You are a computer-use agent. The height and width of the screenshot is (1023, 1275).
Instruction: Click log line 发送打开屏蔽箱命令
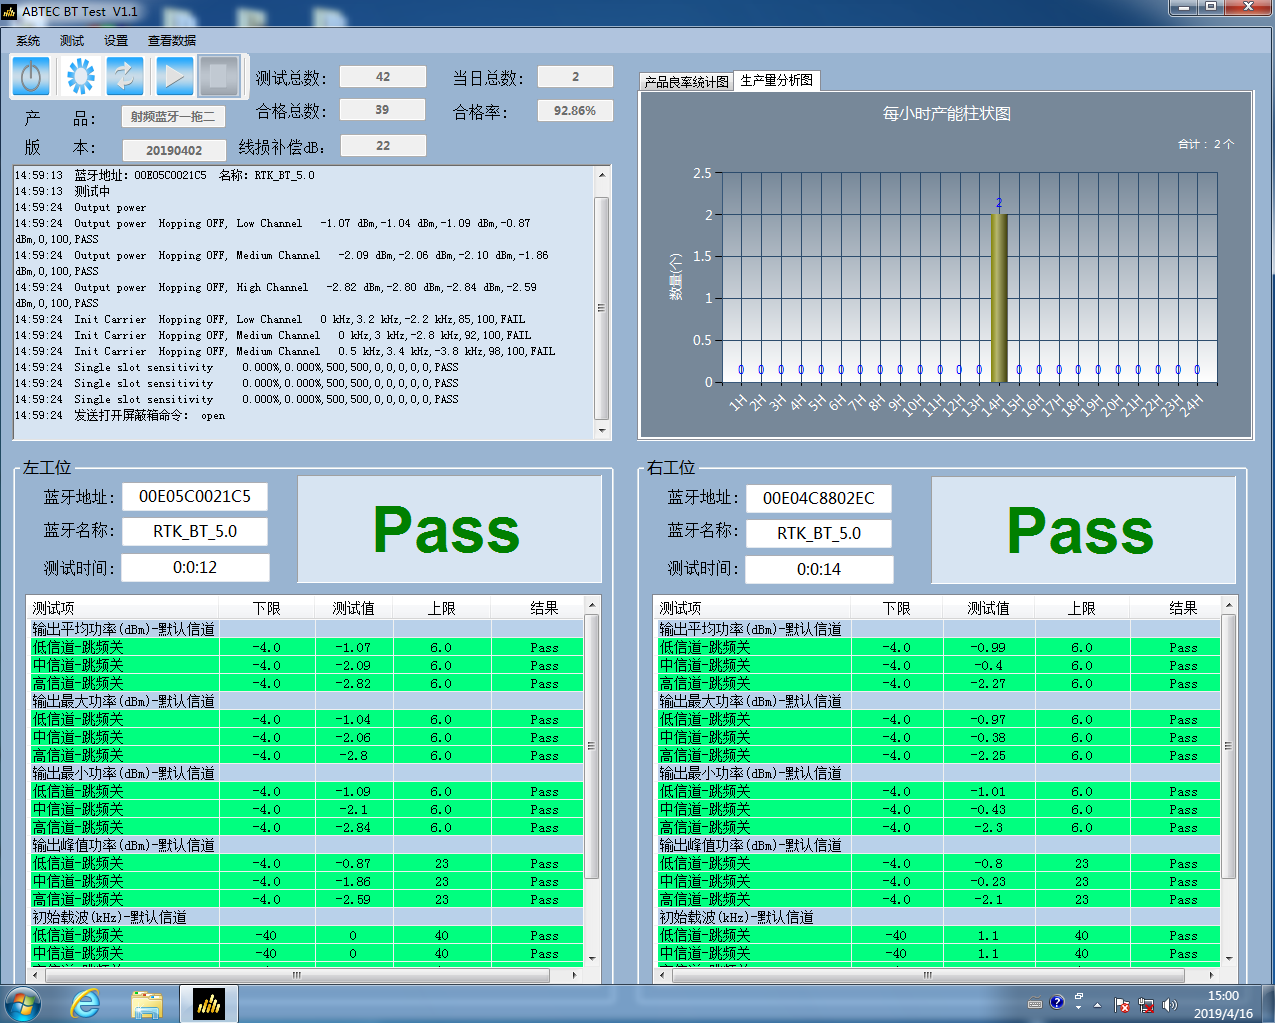(120, 415)
